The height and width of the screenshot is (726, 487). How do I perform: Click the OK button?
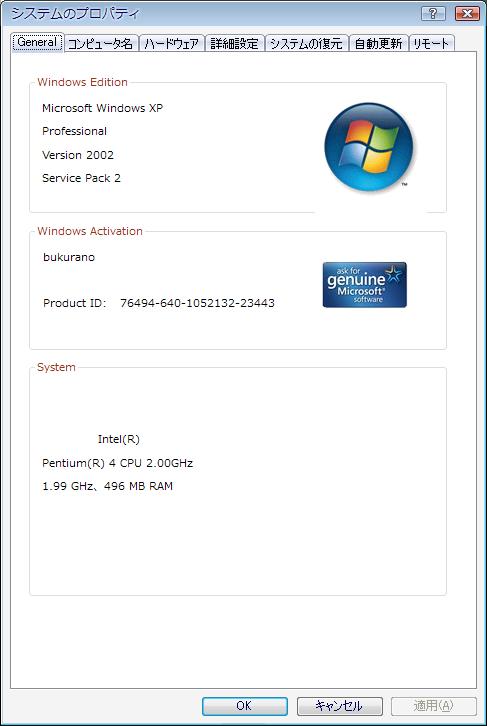click(x=244, y=706)
